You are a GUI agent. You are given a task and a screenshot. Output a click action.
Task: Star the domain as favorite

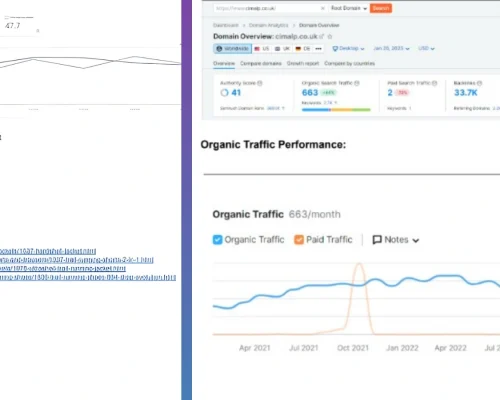click(330, 36)
